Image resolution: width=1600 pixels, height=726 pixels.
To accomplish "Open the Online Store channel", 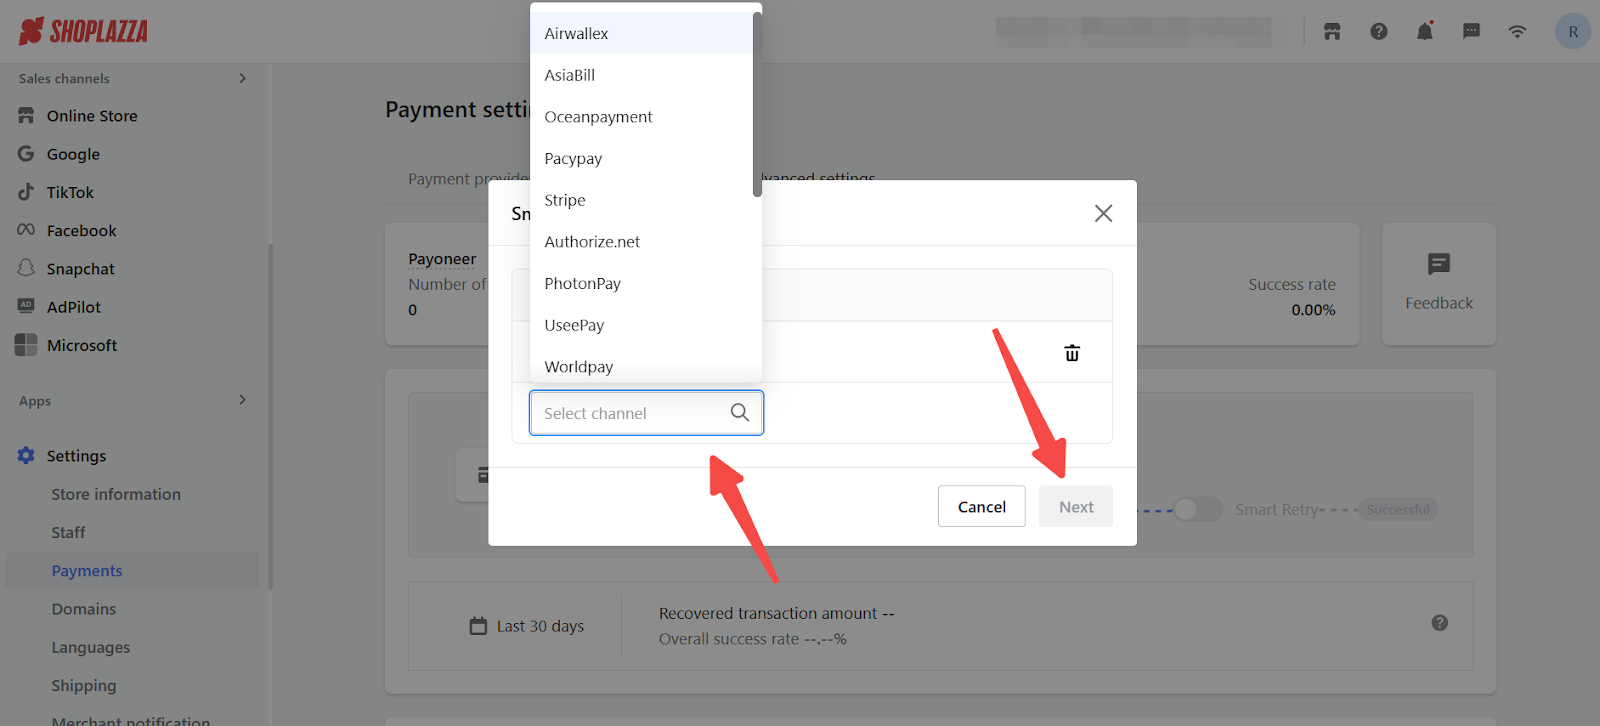I will (92, 116).
